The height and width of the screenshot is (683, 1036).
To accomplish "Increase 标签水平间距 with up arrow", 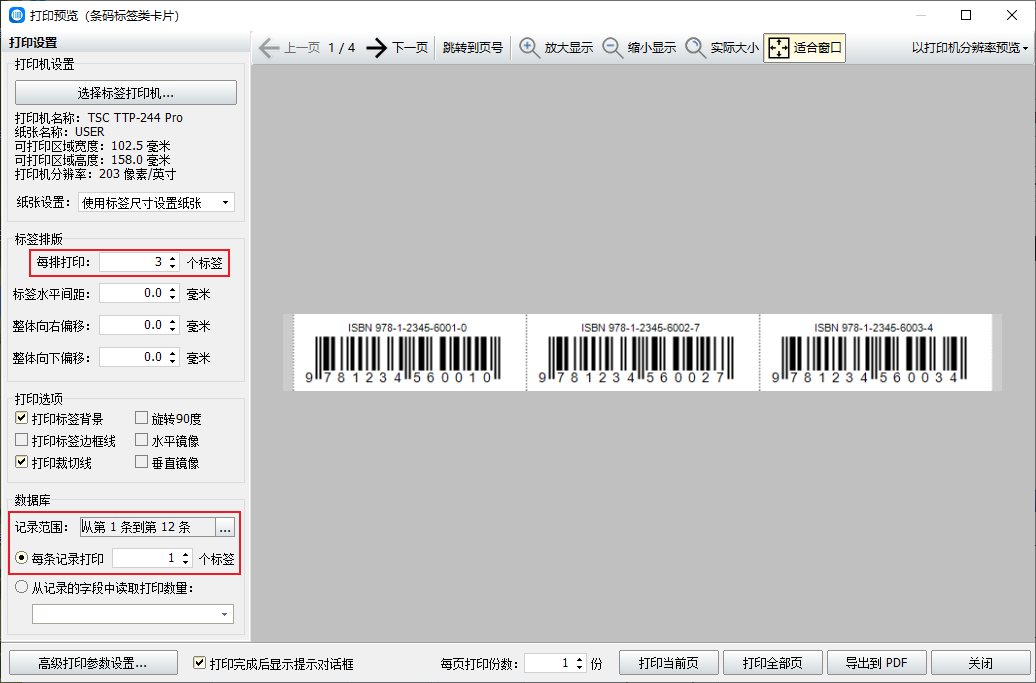I will pos(172,289).
